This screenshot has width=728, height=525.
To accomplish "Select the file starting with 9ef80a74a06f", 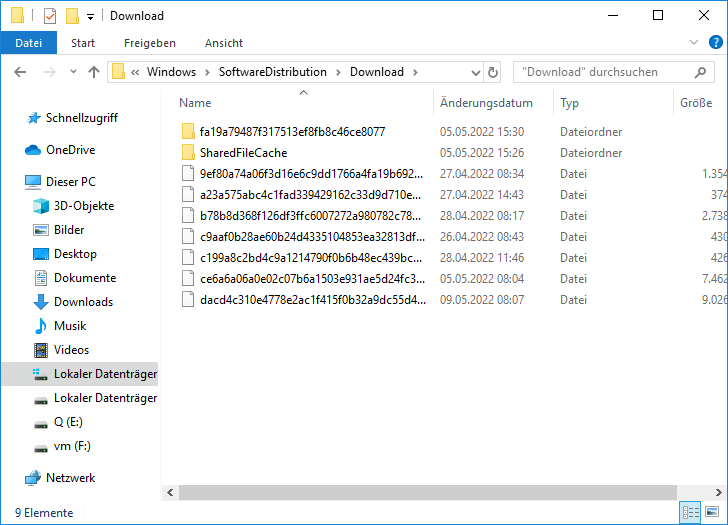I will click(311, 174).
